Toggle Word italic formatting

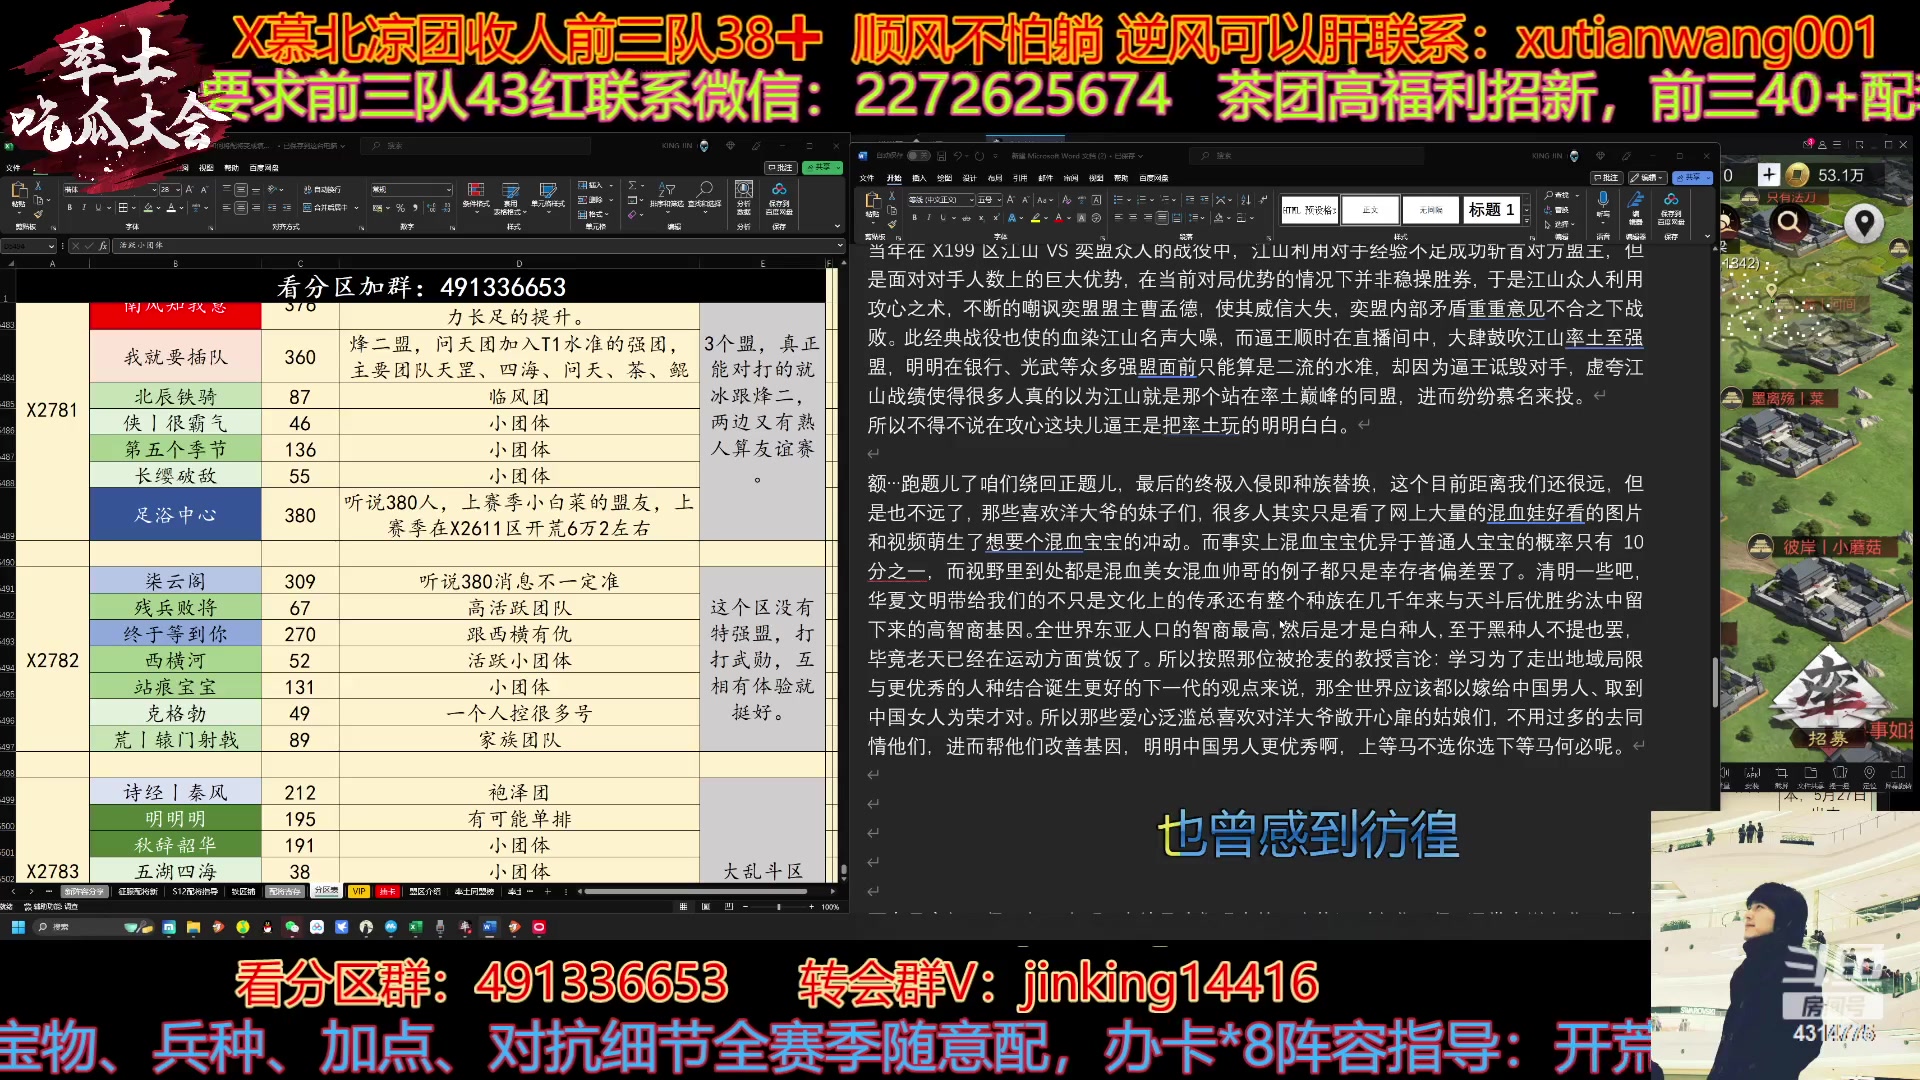coord(929,218)
